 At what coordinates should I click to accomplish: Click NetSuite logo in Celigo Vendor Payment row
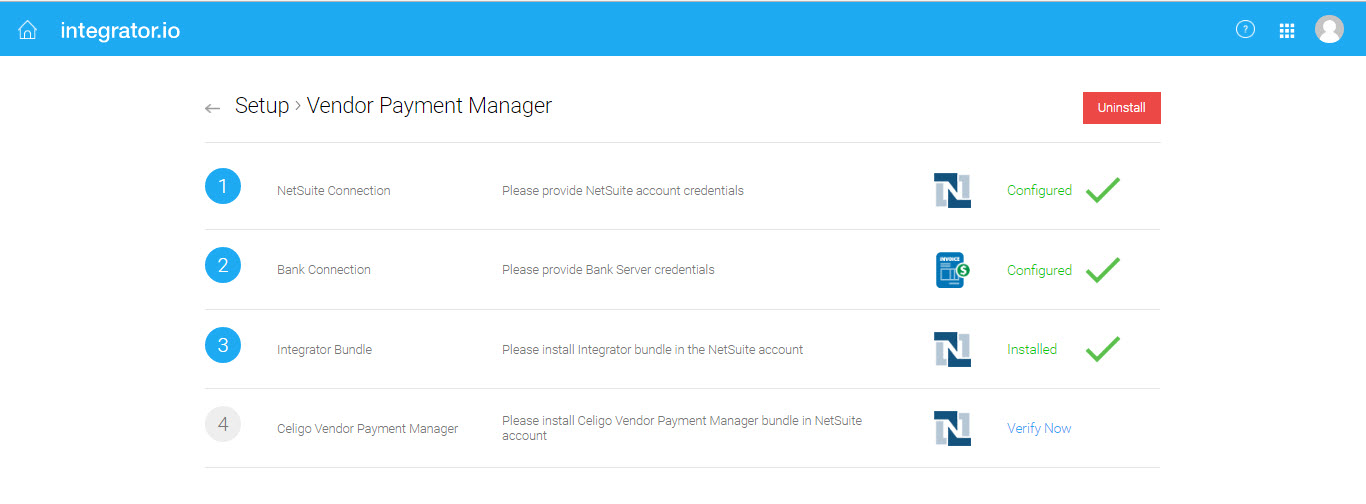click(952, 428)
